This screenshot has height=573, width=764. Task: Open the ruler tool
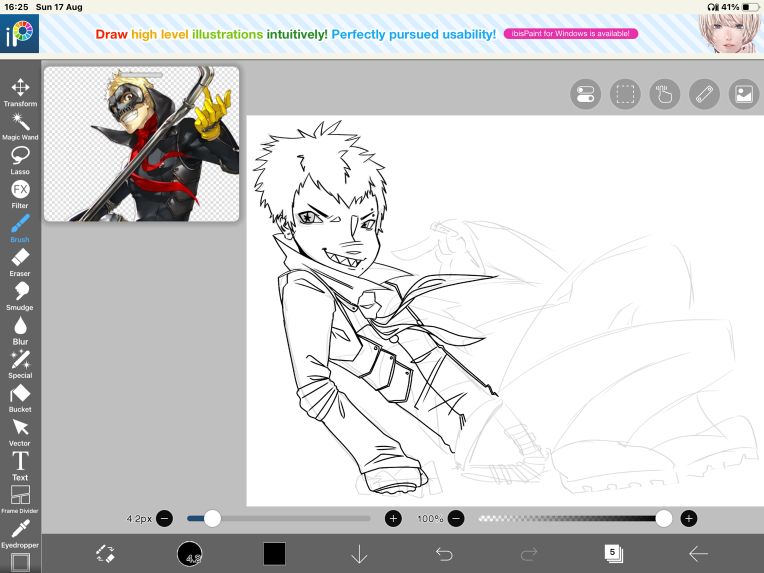[x=704, y=94]
